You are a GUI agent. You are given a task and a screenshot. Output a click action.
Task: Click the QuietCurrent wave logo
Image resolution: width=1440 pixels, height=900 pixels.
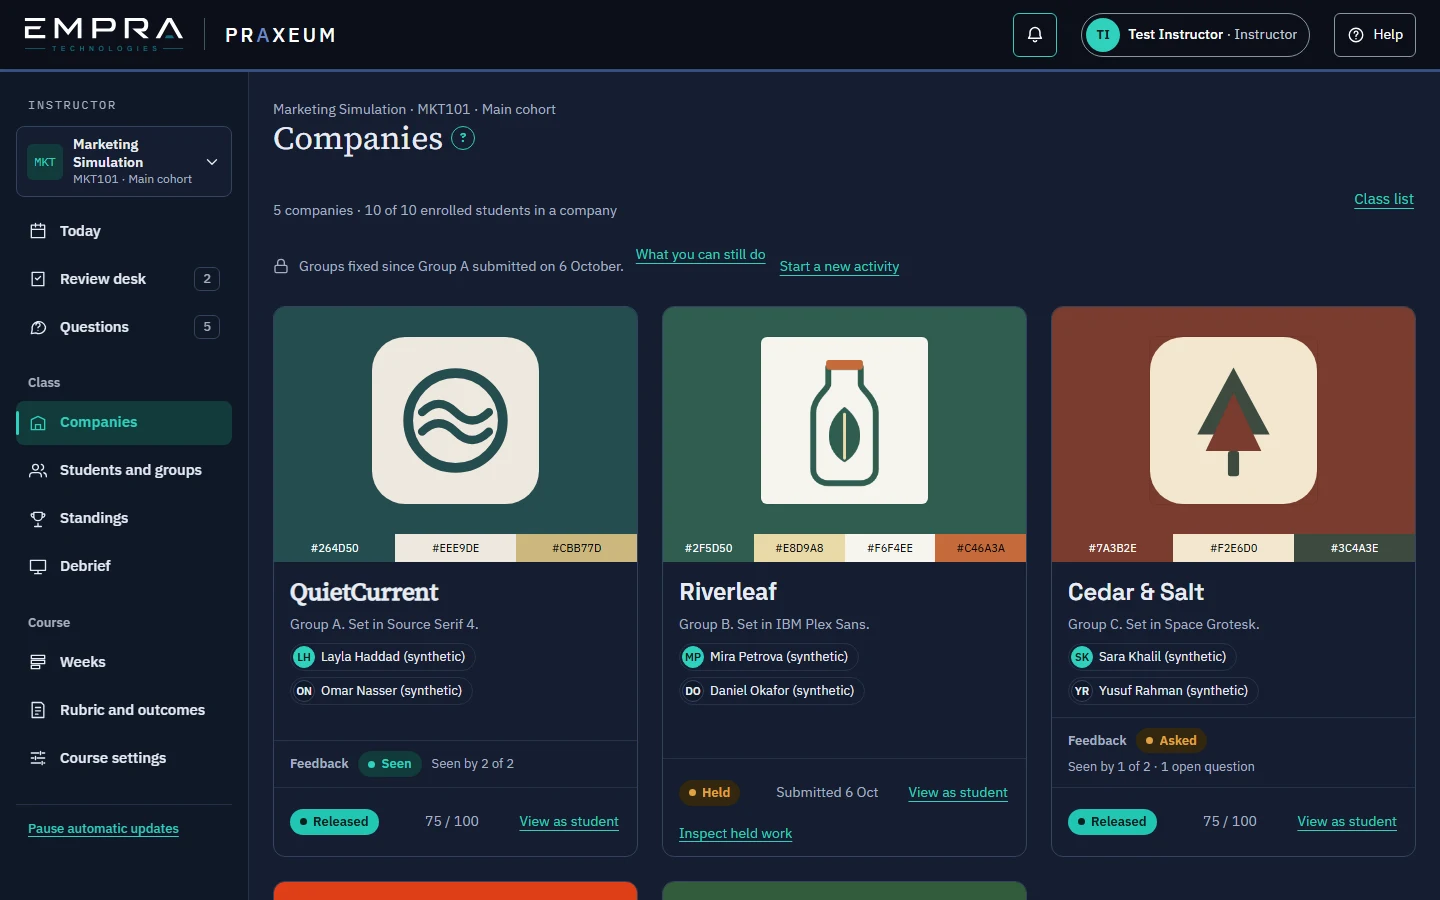[x=455, y=420]
